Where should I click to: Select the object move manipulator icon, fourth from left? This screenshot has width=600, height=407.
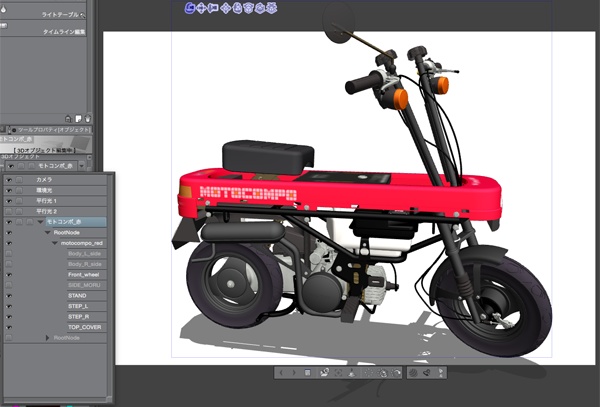click(x=226, y=8)
